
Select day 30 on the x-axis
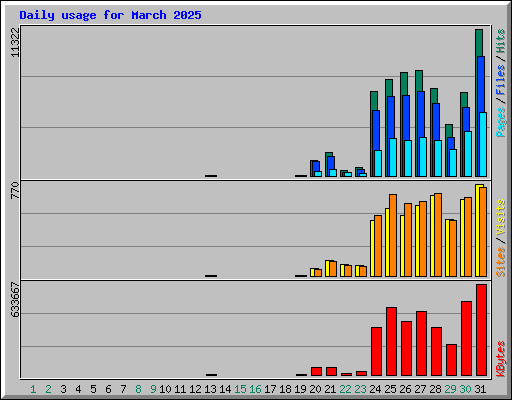pos(465,389)
